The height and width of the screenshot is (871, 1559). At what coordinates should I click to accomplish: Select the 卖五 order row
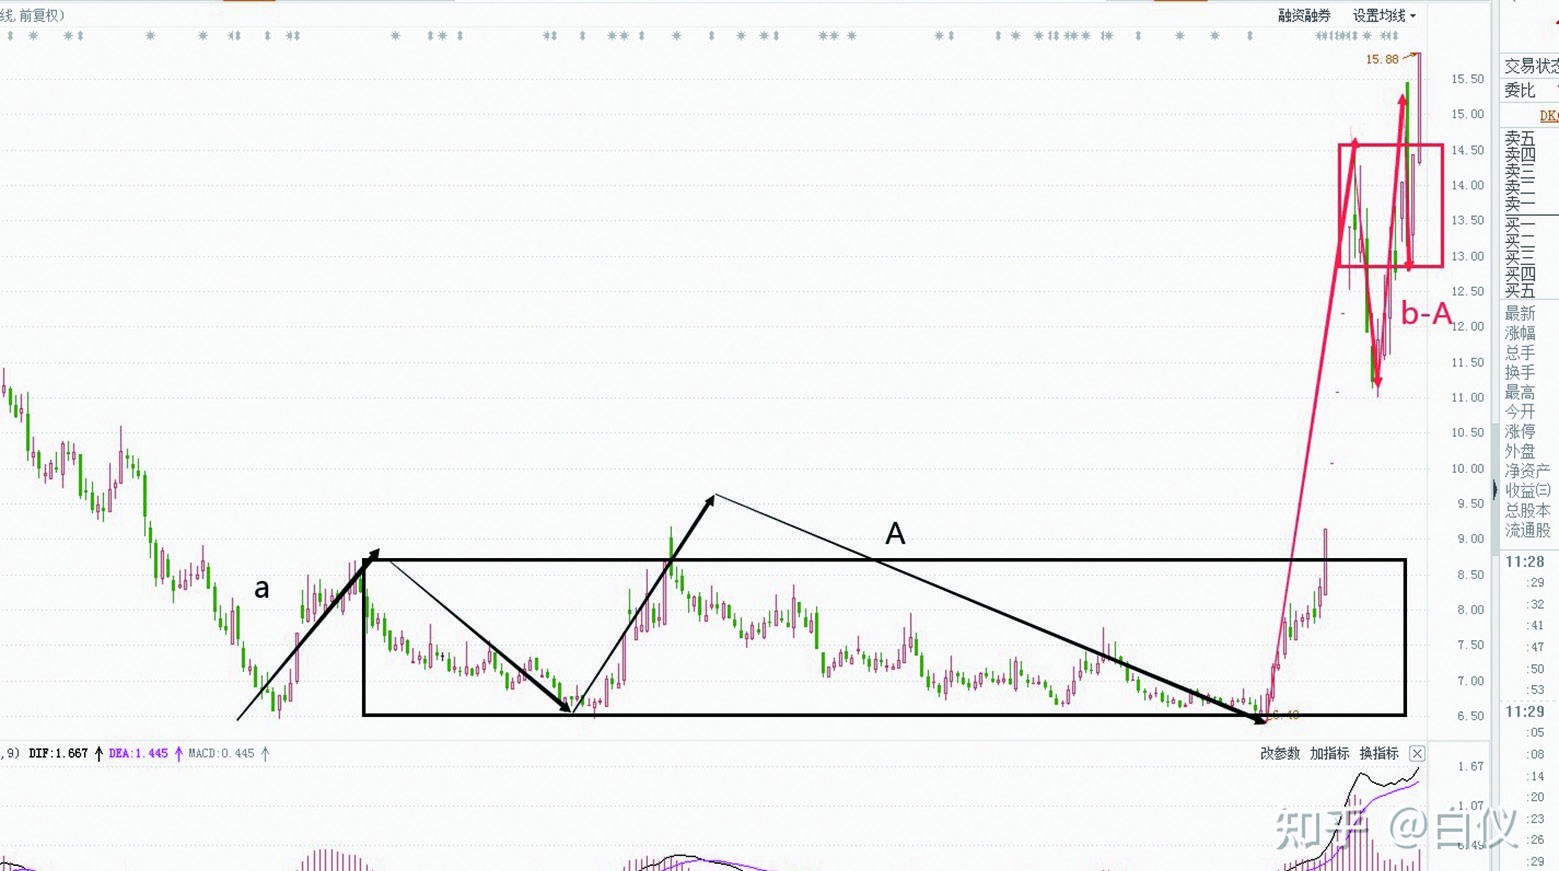(1520, 139)
